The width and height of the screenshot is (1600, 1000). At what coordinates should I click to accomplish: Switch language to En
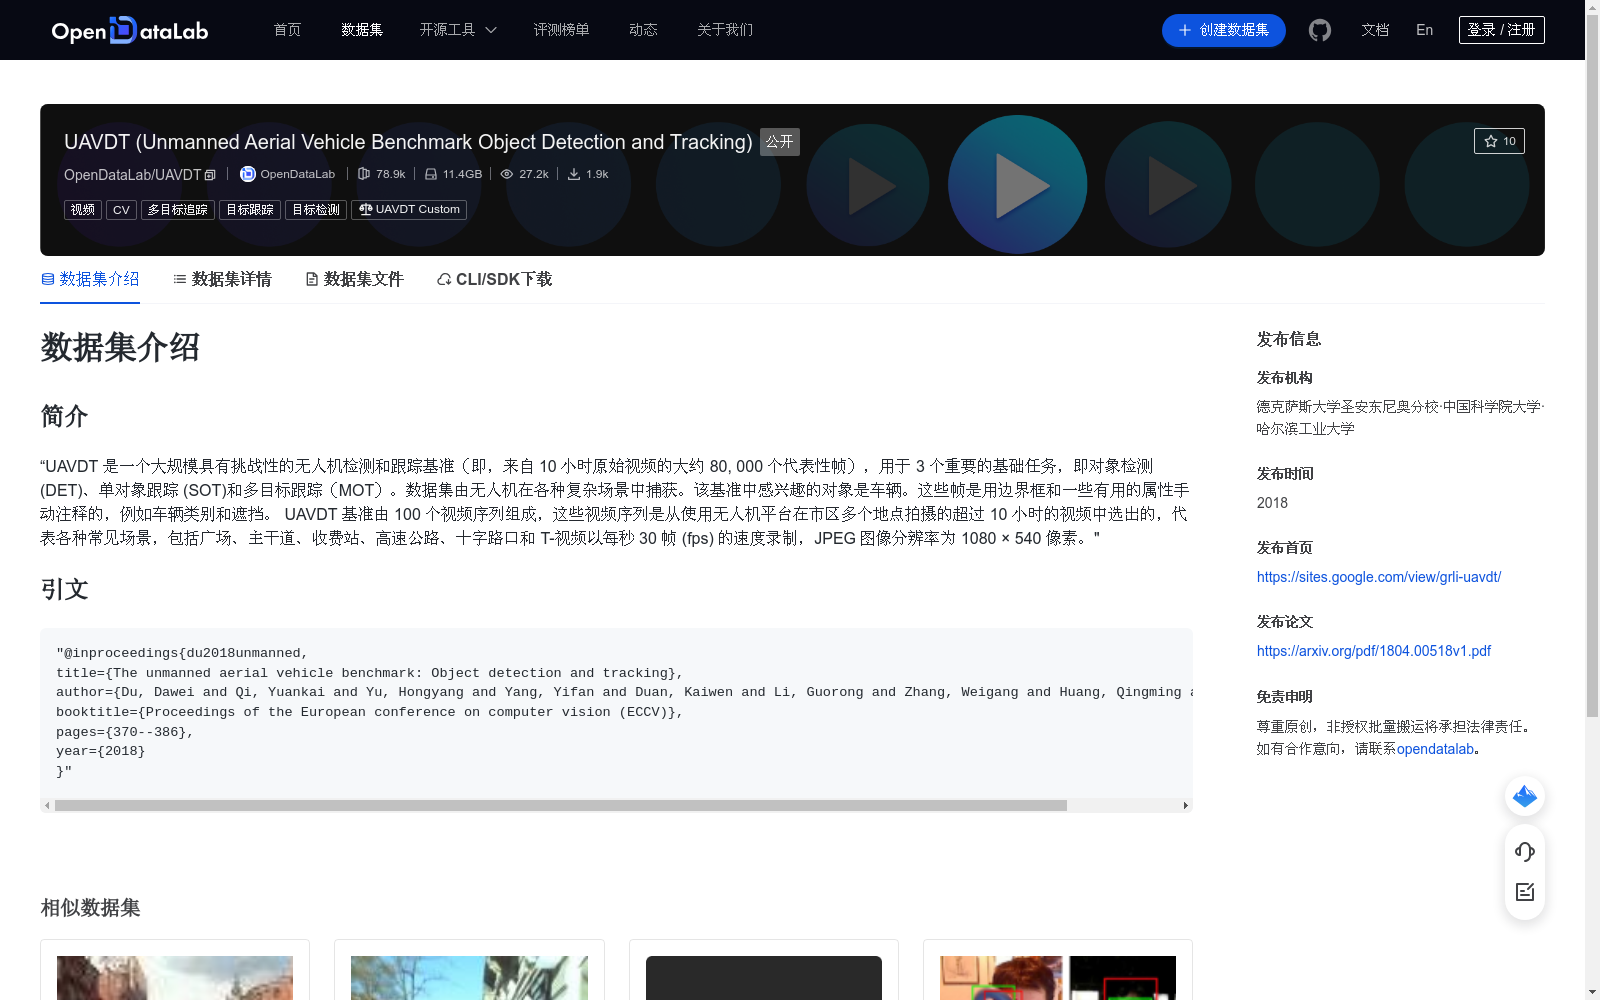point(1424,30)
